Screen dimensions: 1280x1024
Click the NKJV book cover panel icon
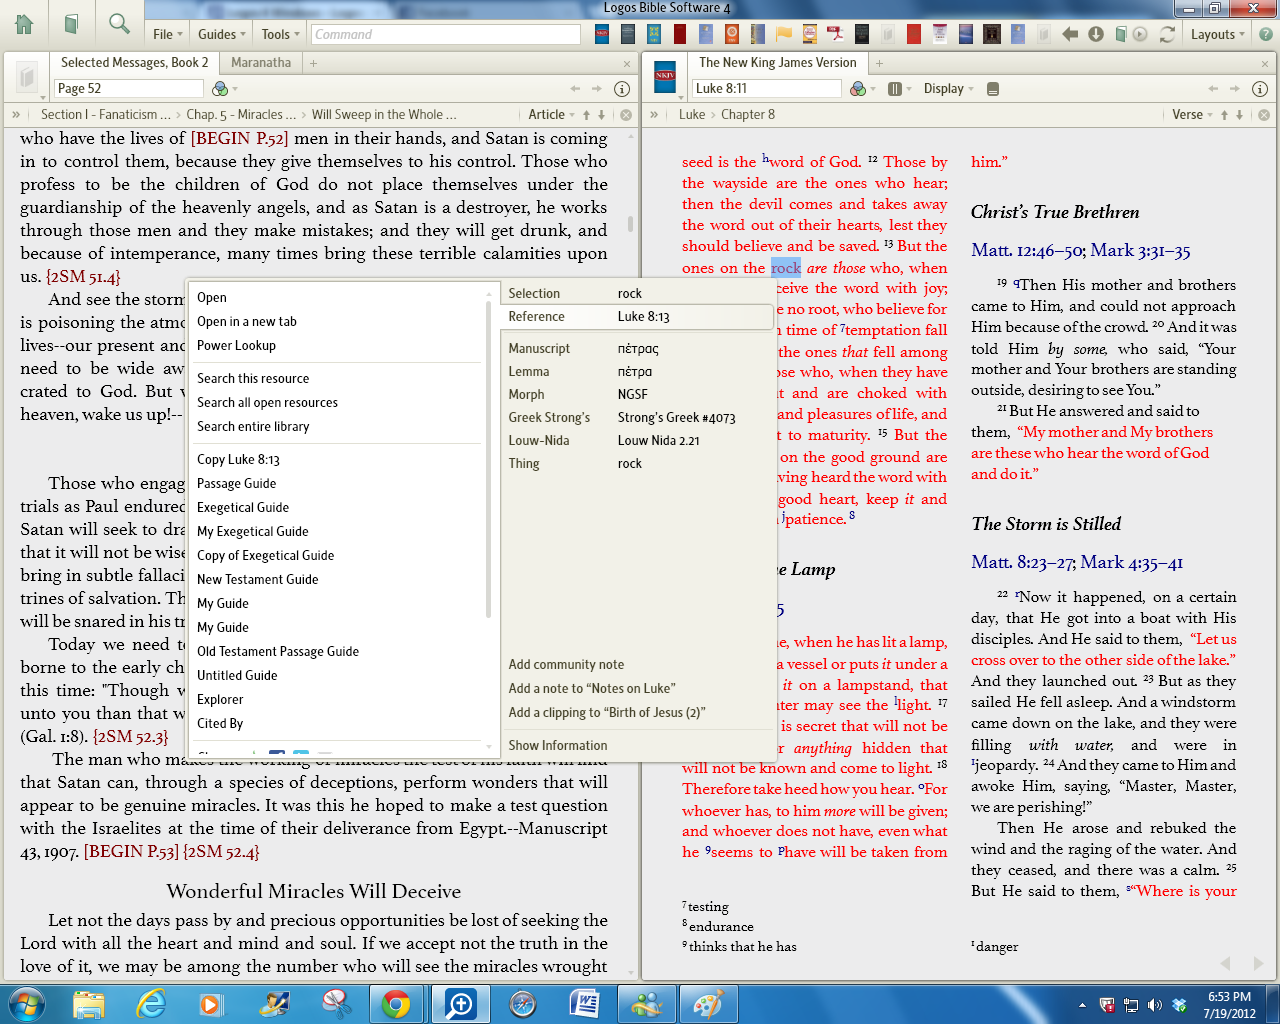pos(665,76)
